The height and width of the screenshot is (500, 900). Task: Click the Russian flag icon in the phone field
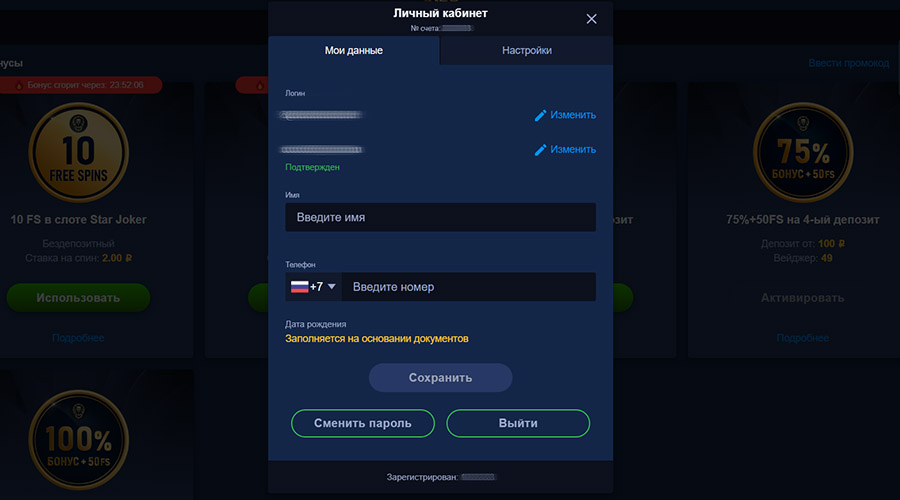point(299,287)
